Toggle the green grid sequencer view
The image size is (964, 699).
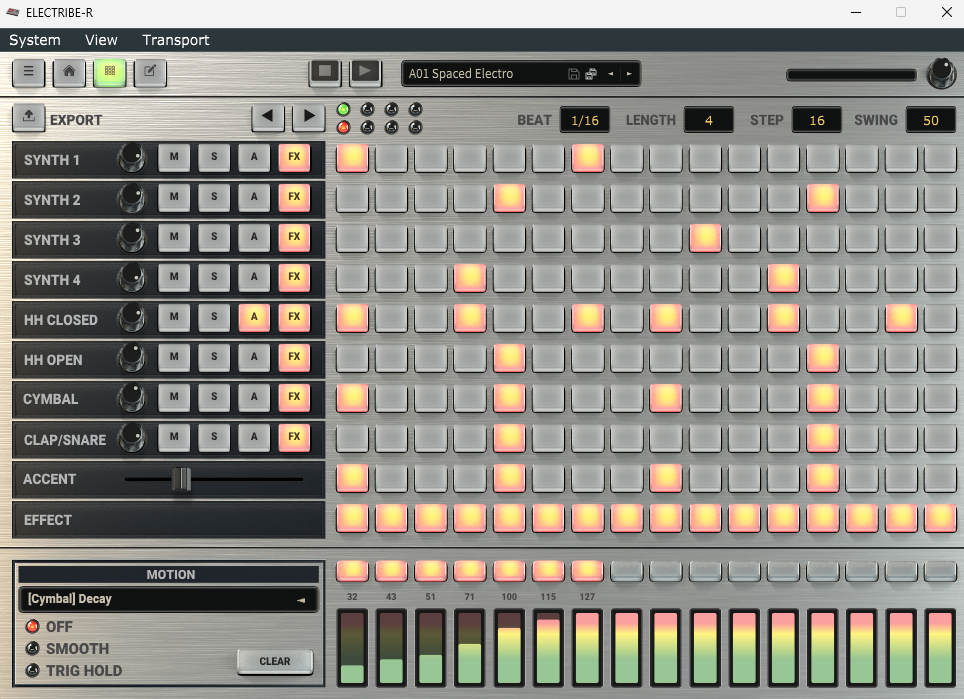[x=109, y=73]
